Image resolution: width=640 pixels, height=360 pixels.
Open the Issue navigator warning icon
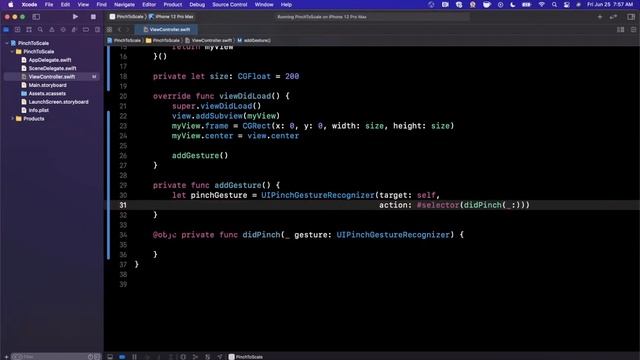click(52, 29)
